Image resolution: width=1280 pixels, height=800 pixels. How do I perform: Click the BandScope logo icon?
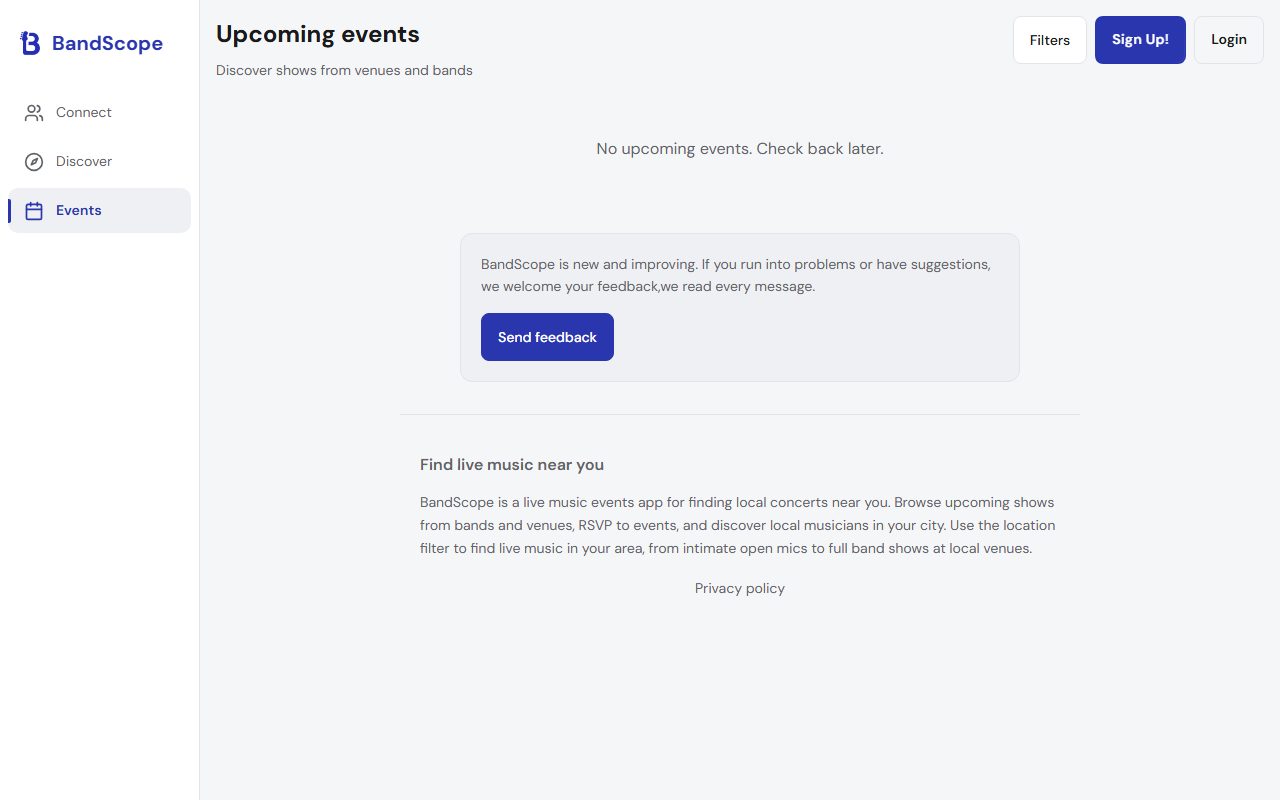(31, 43)
